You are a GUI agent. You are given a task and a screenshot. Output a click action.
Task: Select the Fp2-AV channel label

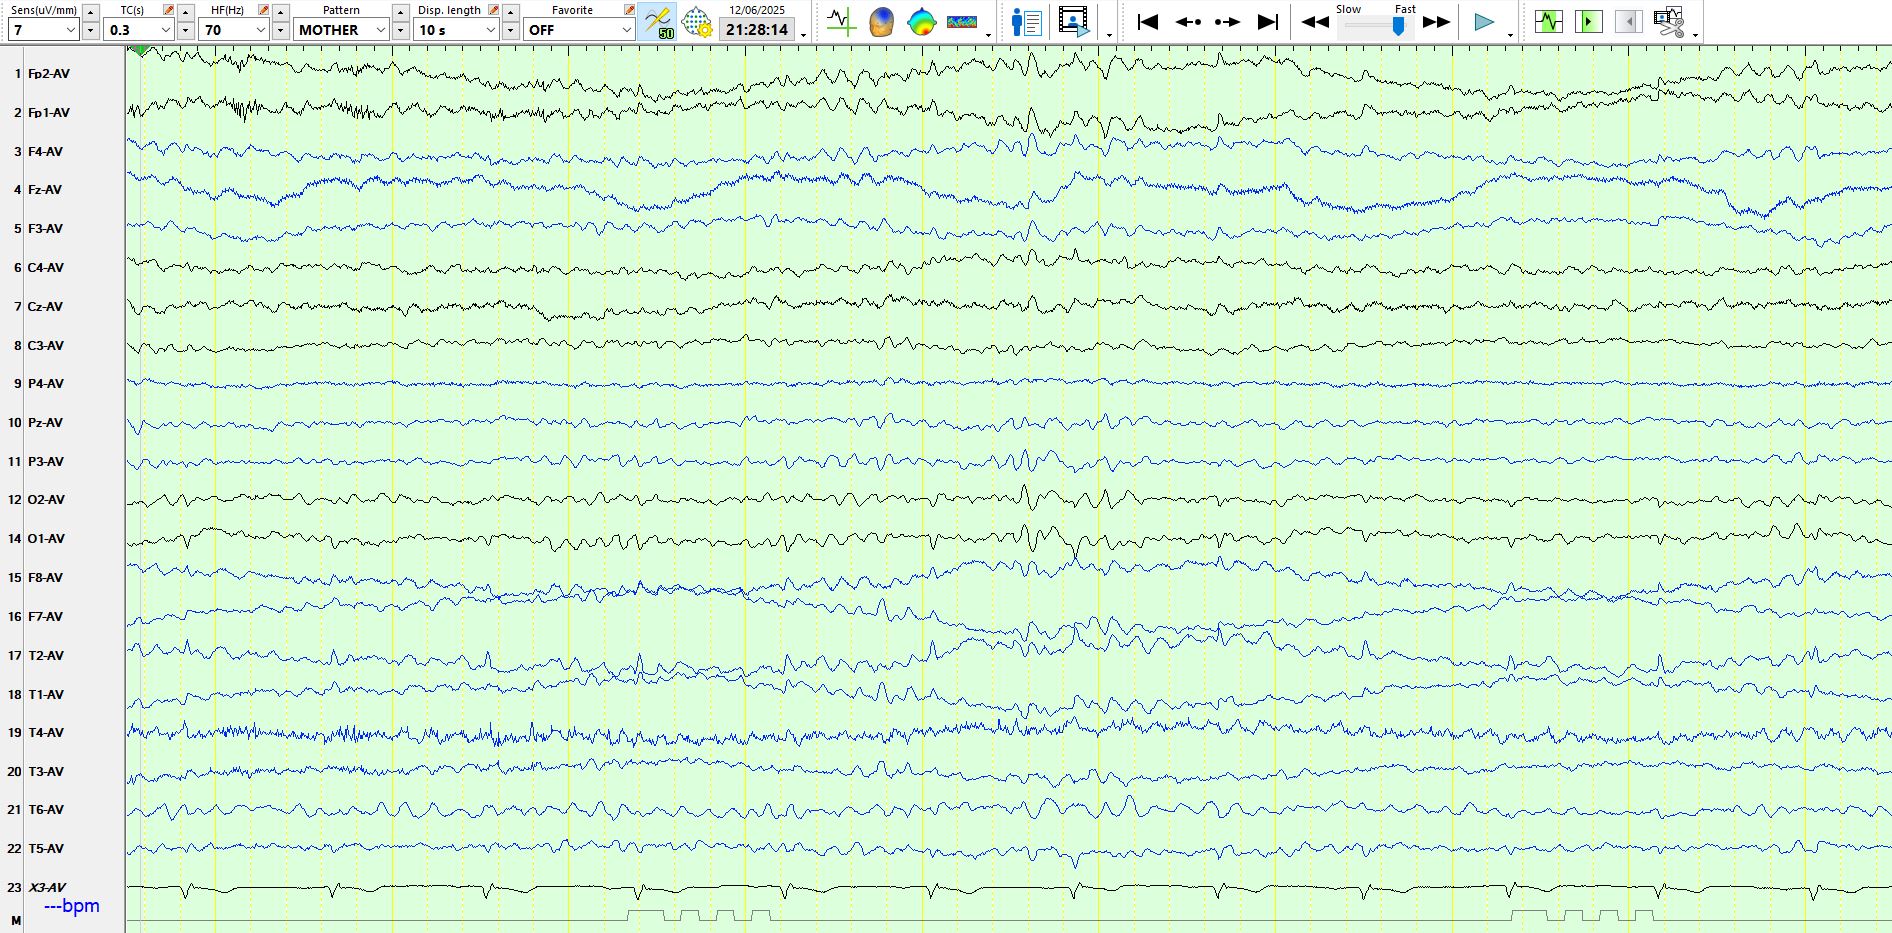click(x=49, y=74)
